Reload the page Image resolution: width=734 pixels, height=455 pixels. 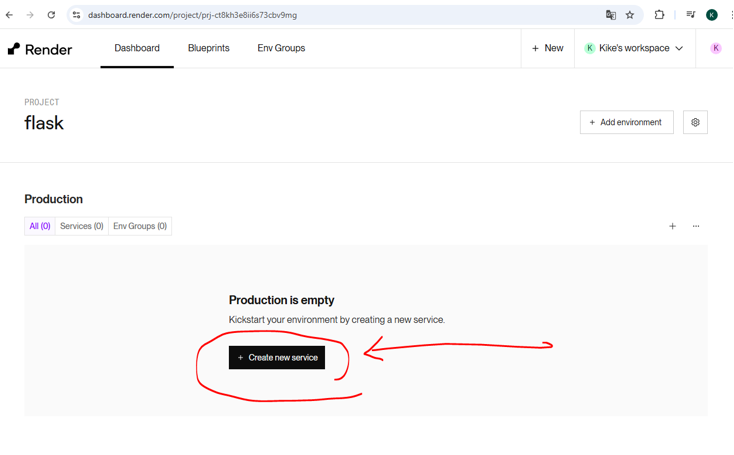[51, 15]
